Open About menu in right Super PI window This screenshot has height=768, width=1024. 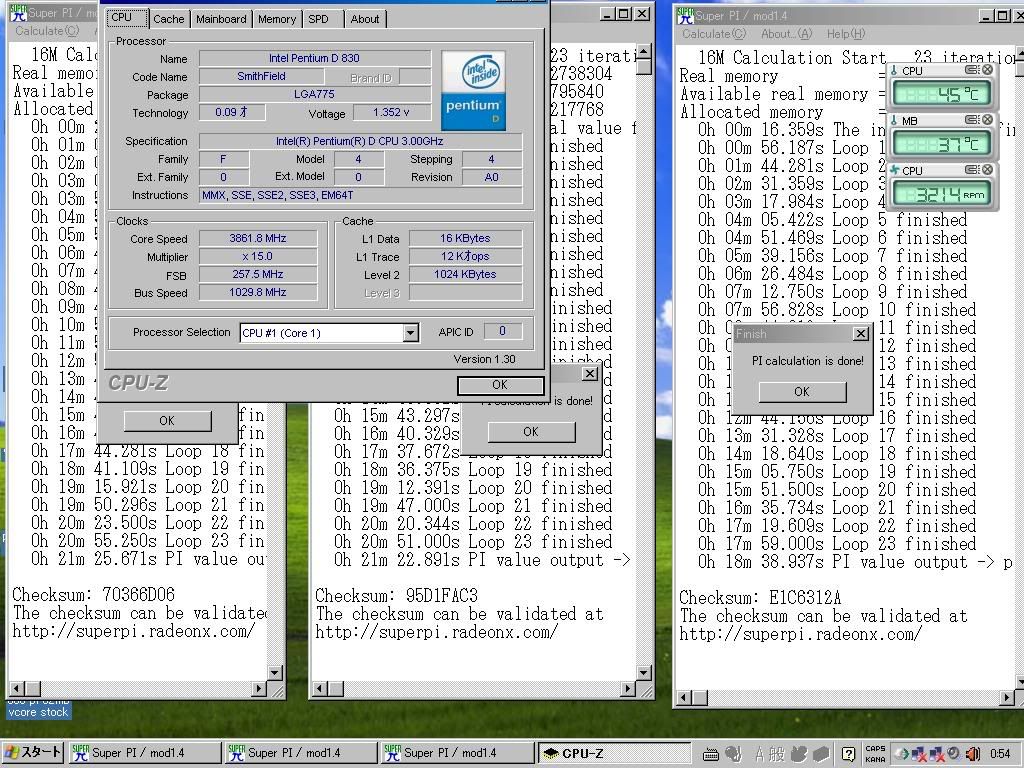point(786,34)
